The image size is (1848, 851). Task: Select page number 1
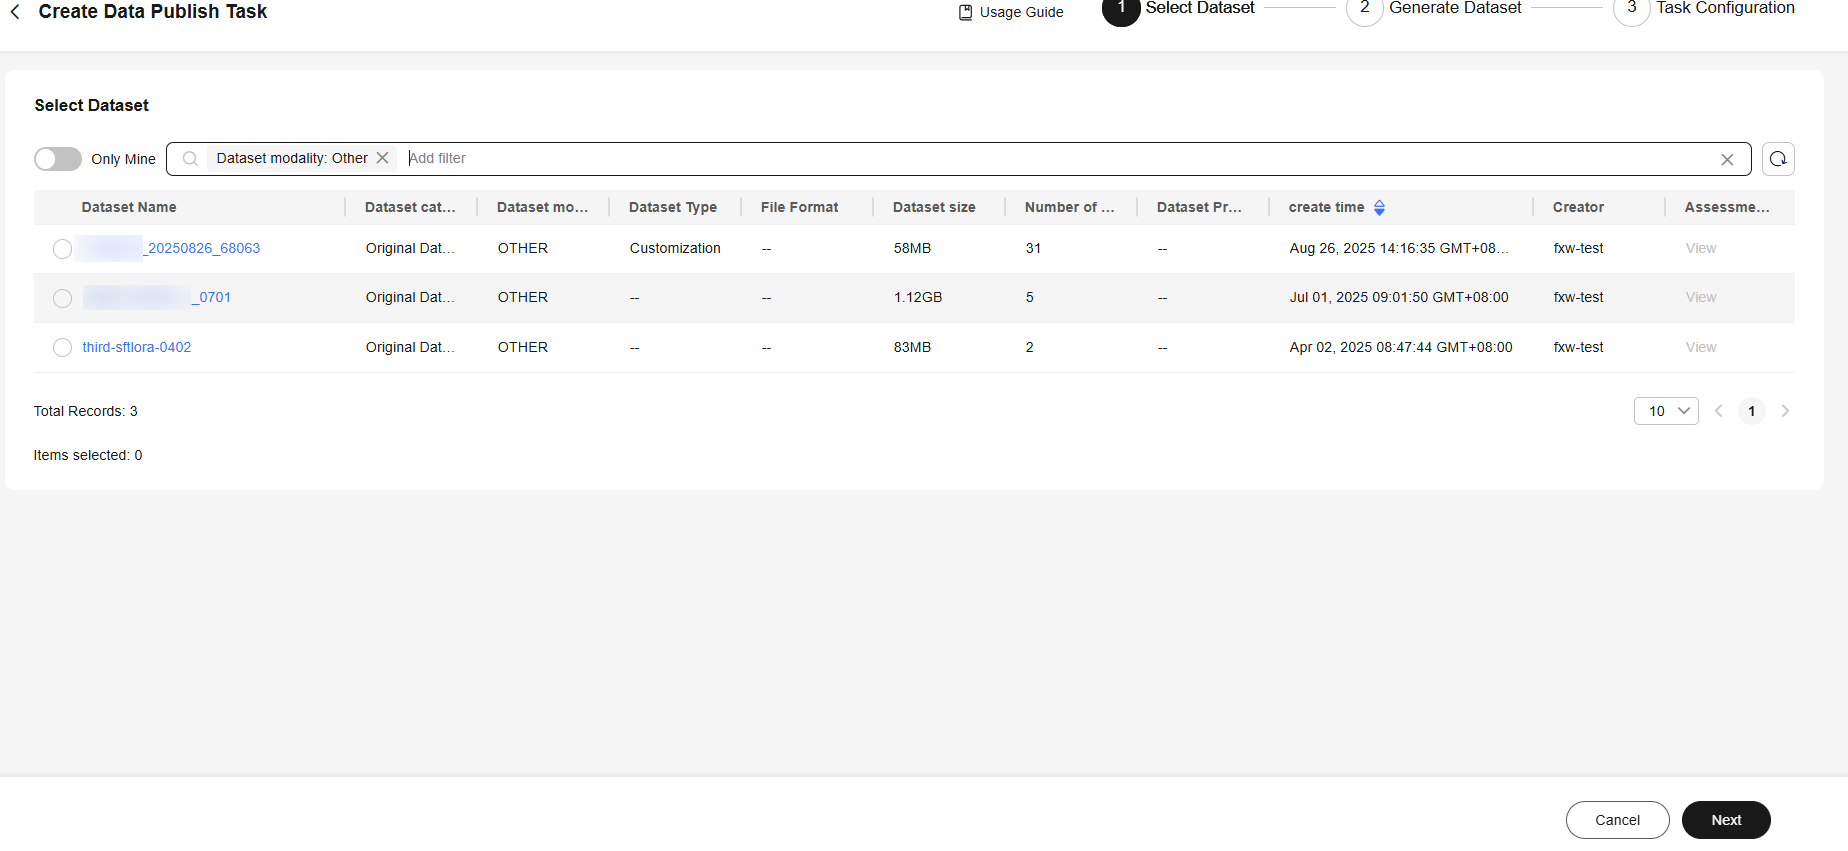[x=1751, y=411]
